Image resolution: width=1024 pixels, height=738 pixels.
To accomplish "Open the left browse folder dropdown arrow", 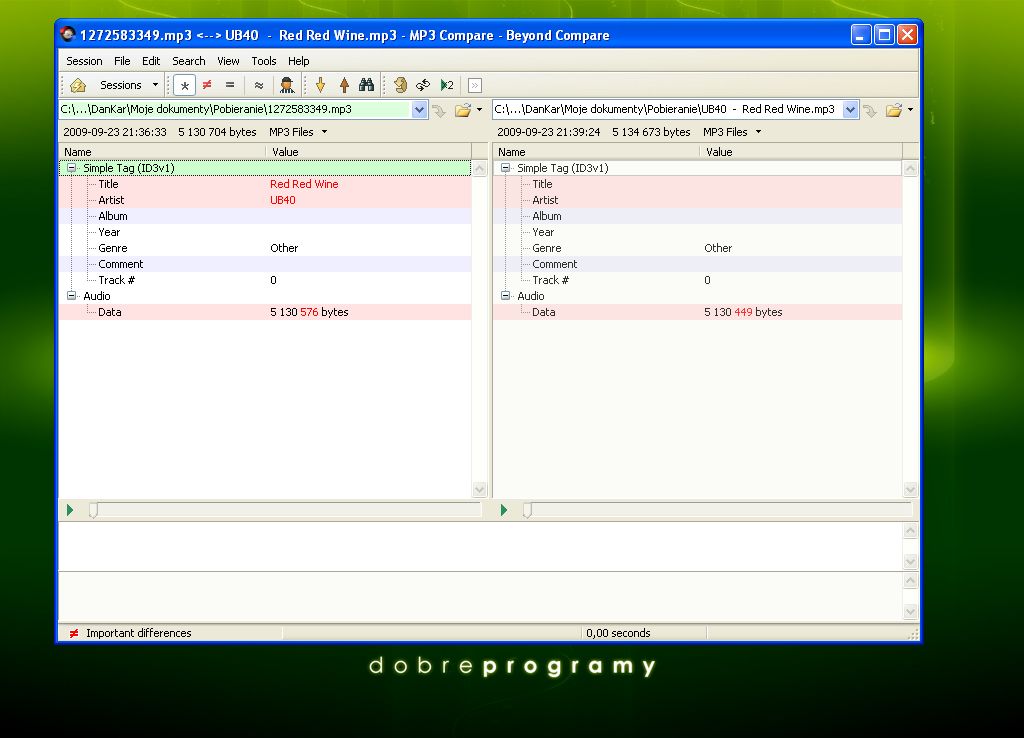I will click(x=479, y=110).
